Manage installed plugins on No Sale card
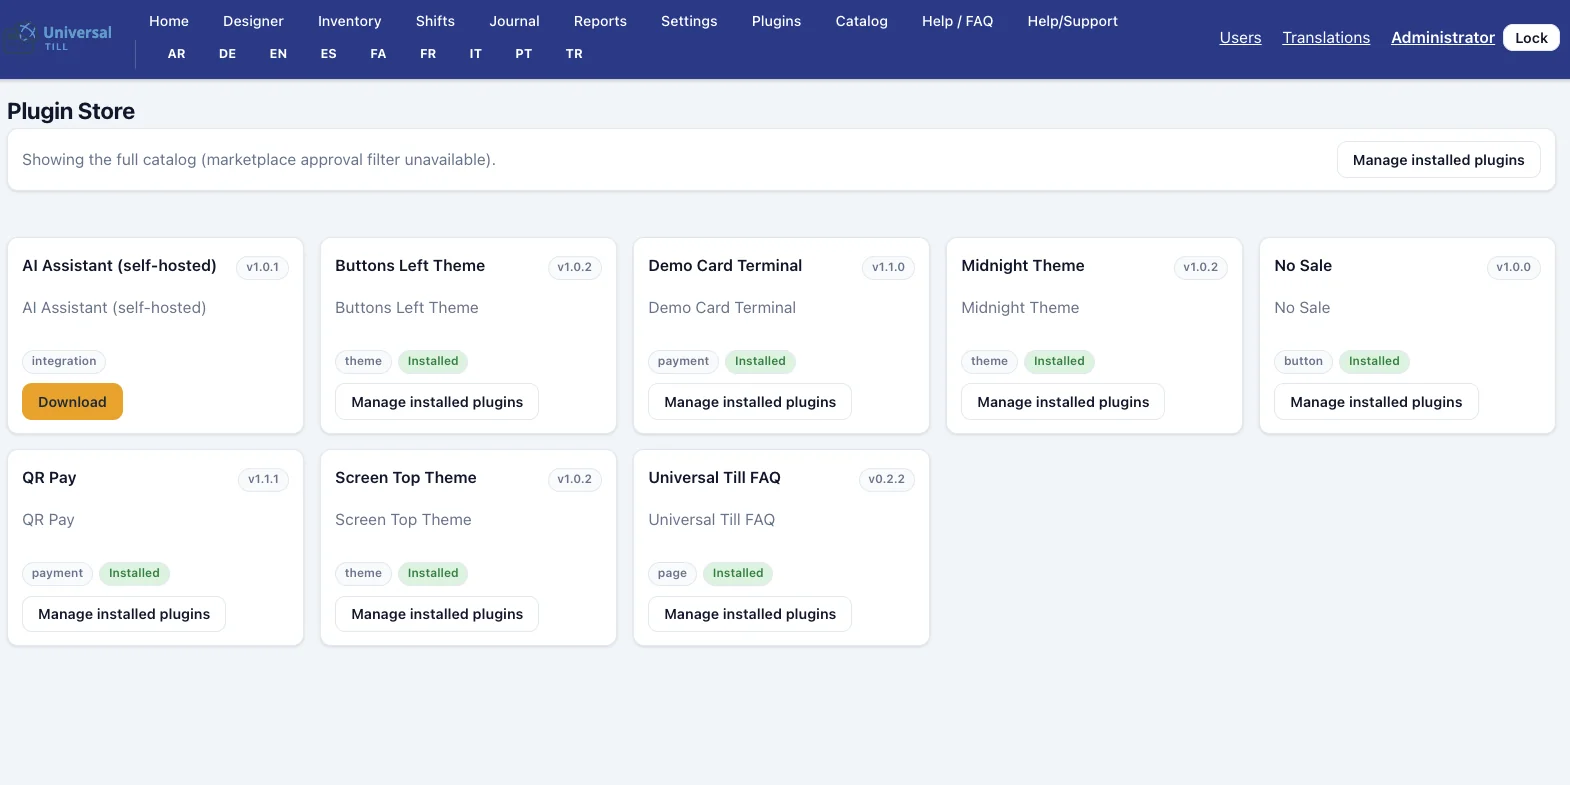 point(1376,402)
